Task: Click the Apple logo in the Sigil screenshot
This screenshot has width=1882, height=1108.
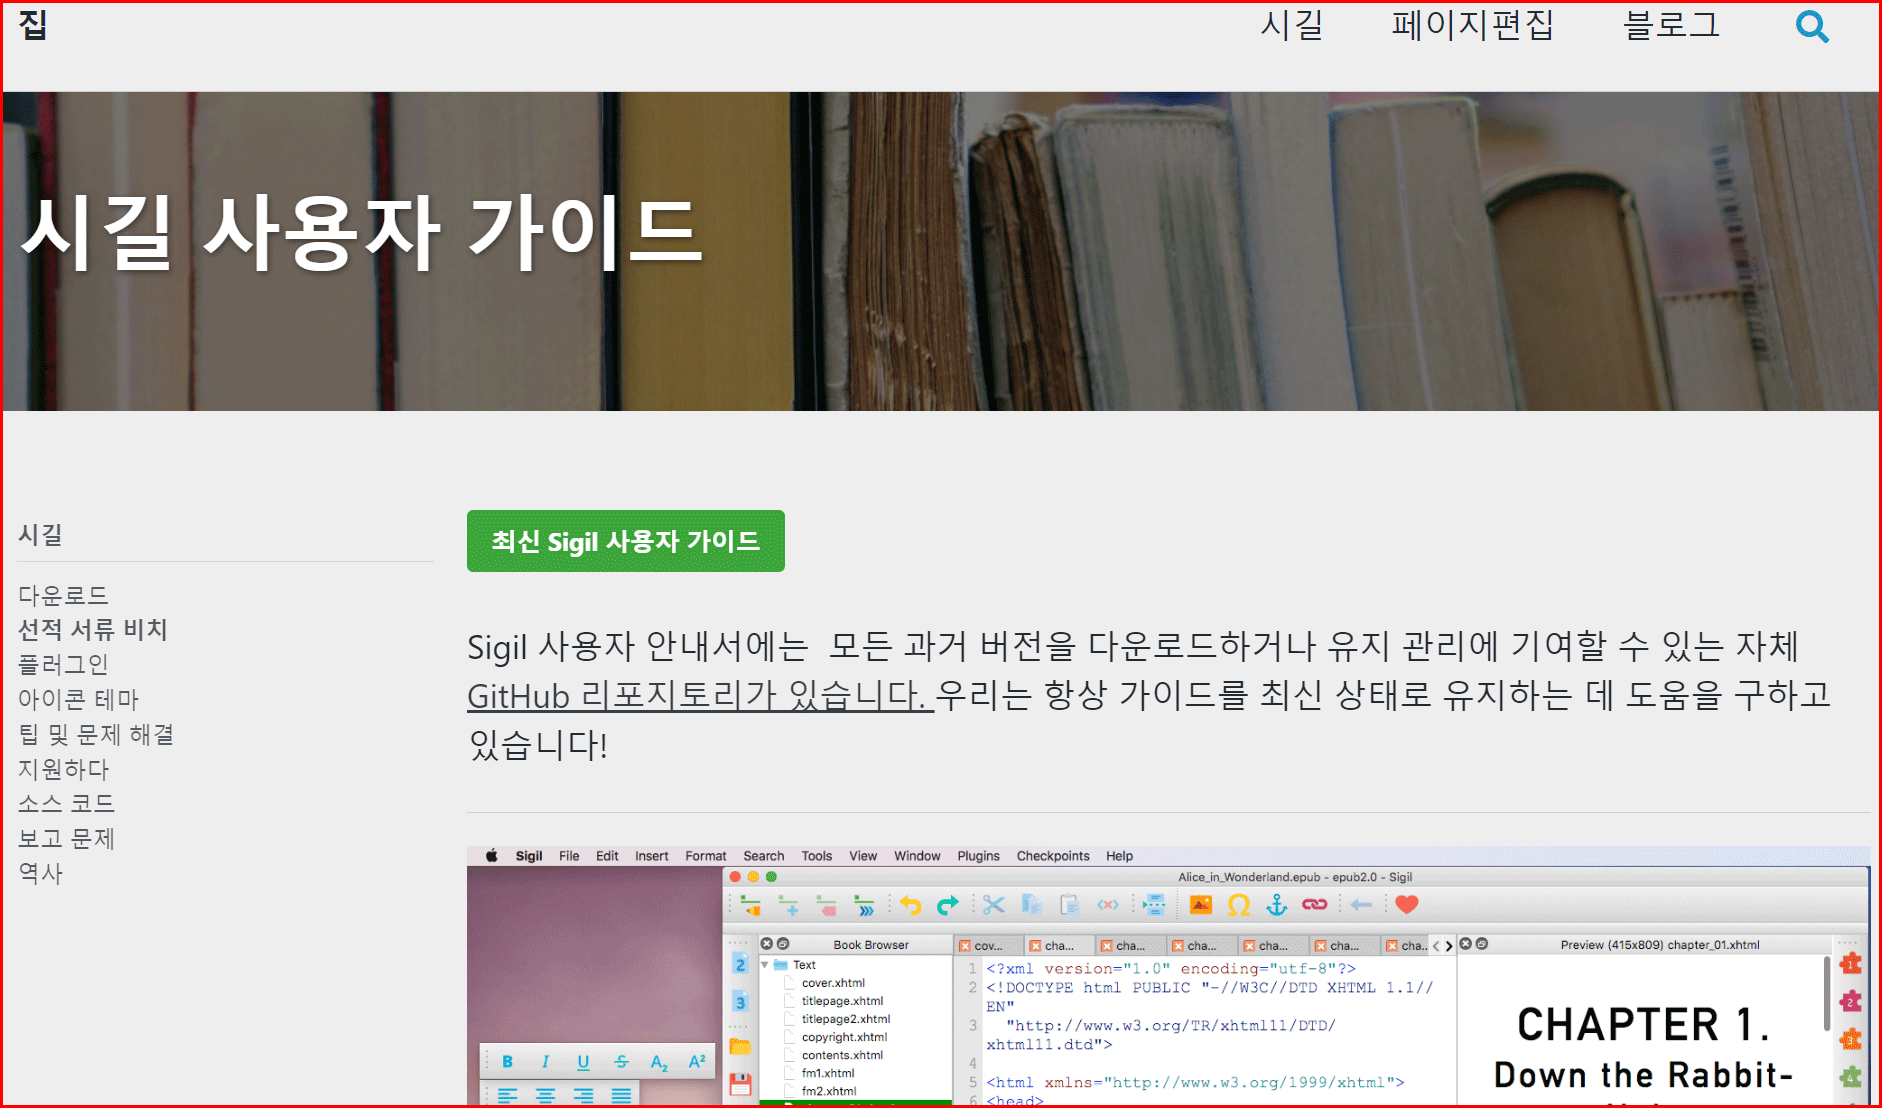Action: point(491,856)
